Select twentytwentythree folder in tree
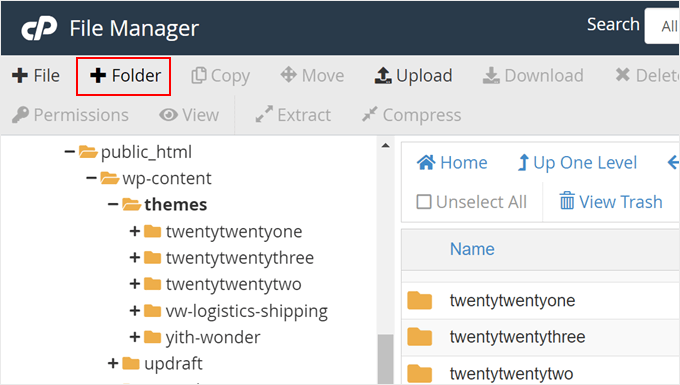 pos(229,258)
